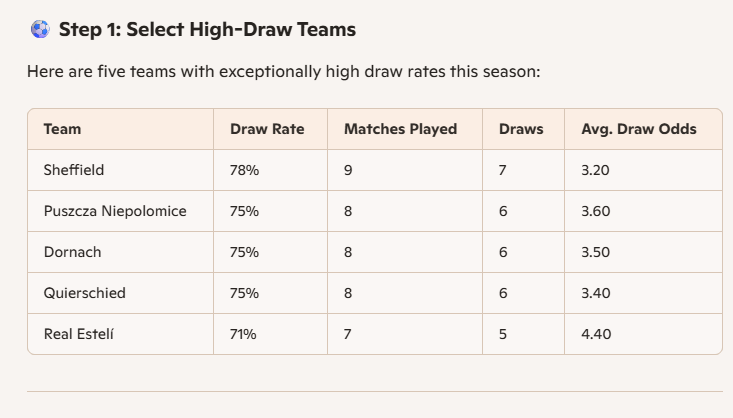Screen dimensions: 733x418
Task: Click Real Estelí's 71% draw rate
Action: click(x=243, y=334)
